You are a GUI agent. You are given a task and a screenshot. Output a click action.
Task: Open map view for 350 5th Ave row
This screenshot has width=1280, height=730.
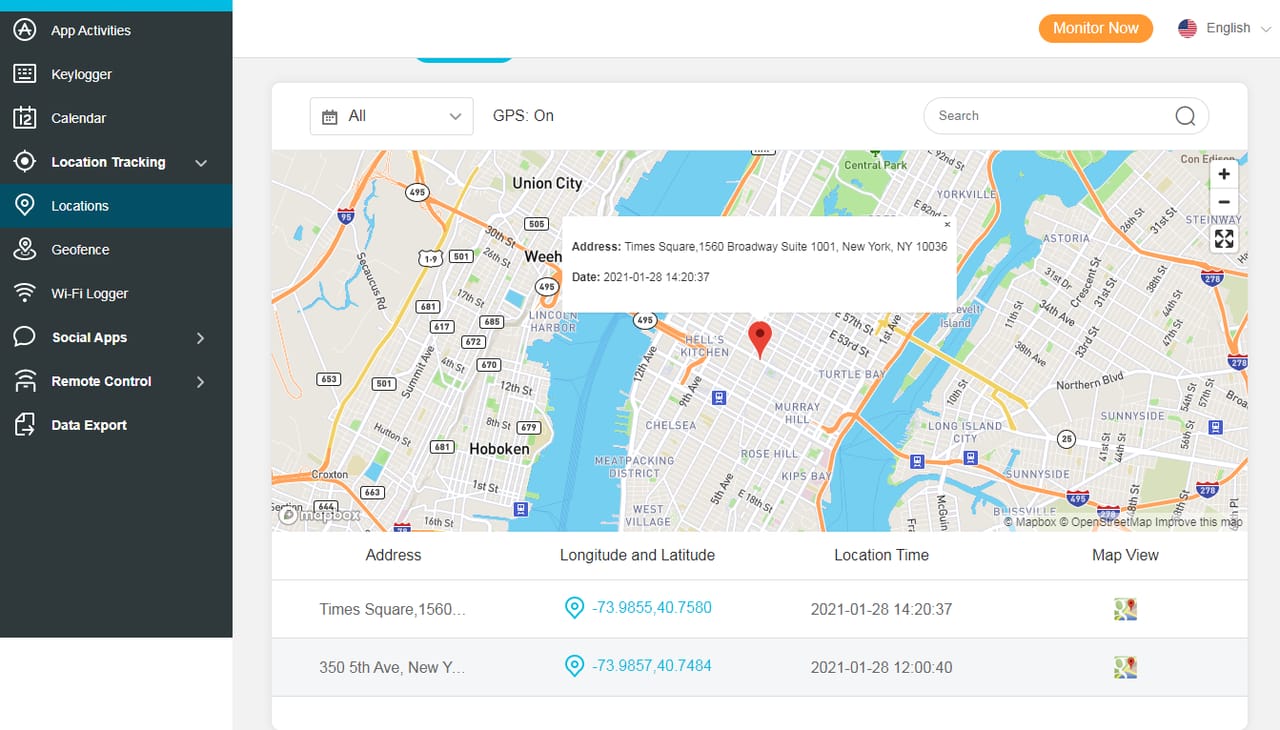[x=1125, y=667]
